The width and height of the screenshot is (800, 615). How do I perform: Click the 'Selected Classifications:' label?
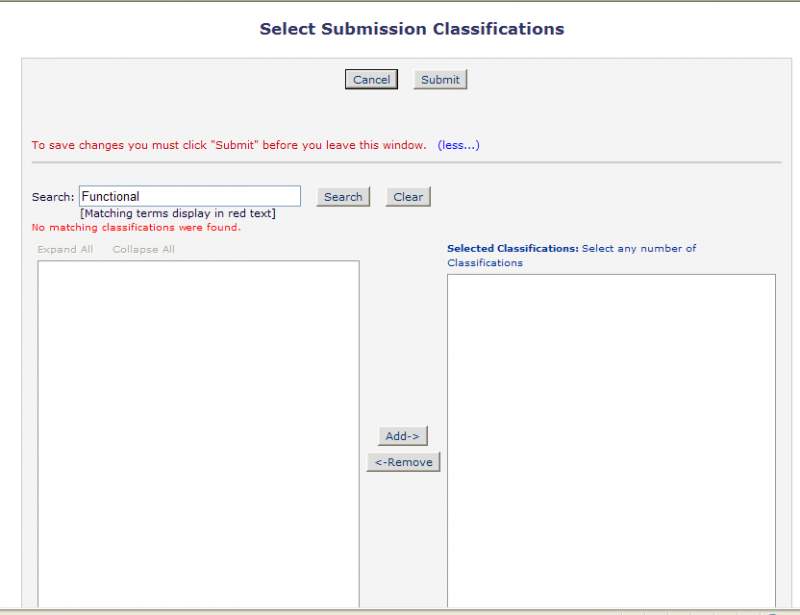pos(513,249)
